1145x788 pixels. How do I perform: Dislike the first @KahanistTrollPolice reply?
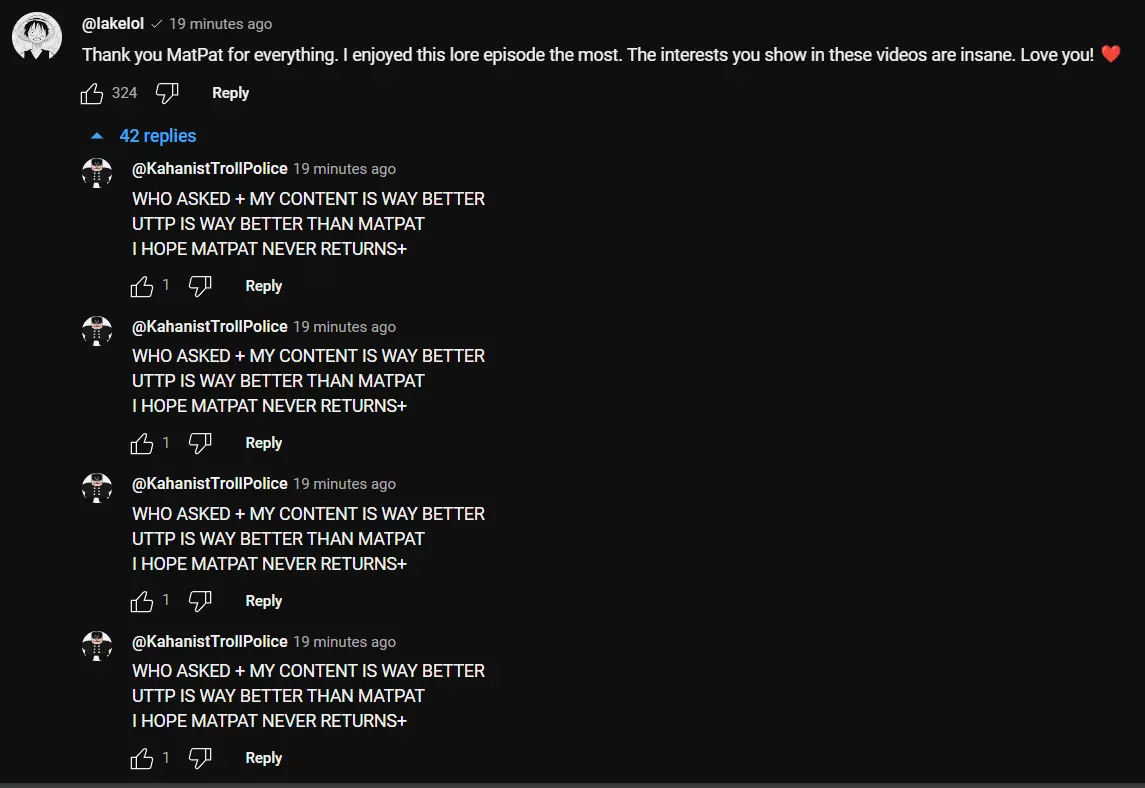coord(200,287)
